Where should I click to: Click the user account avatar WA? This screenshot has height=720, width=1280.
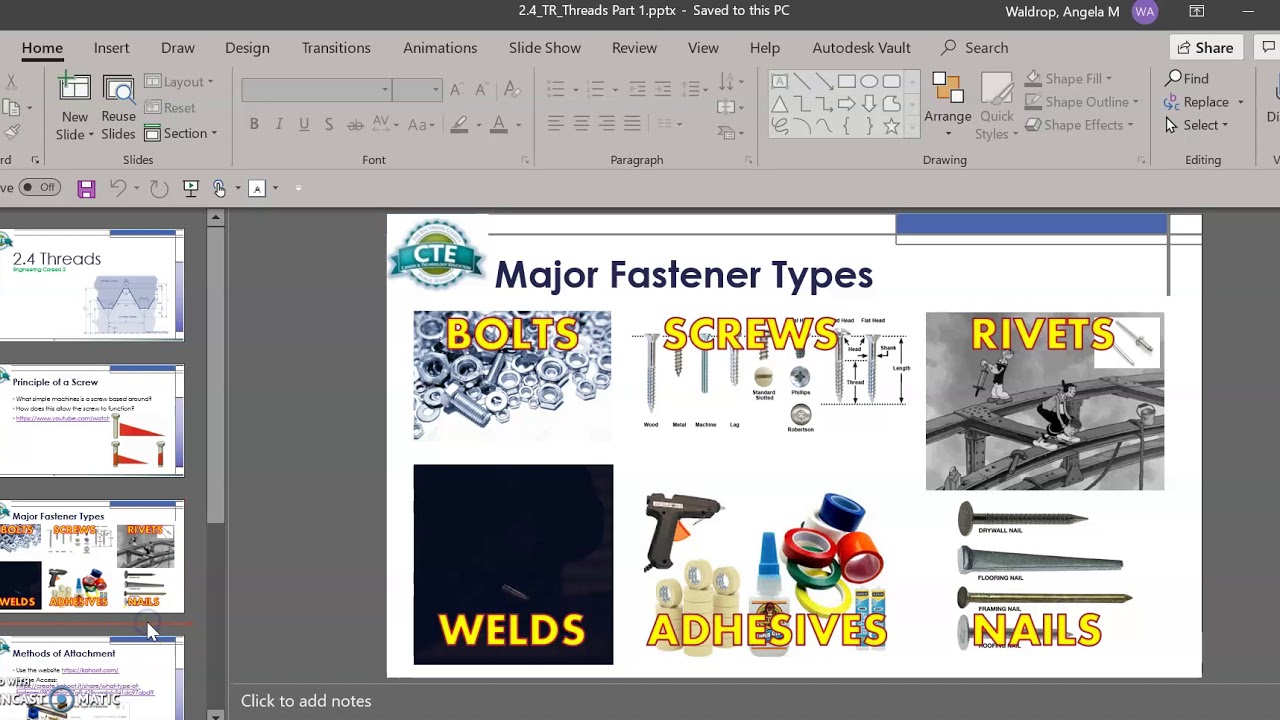[x=1145, y=12]
